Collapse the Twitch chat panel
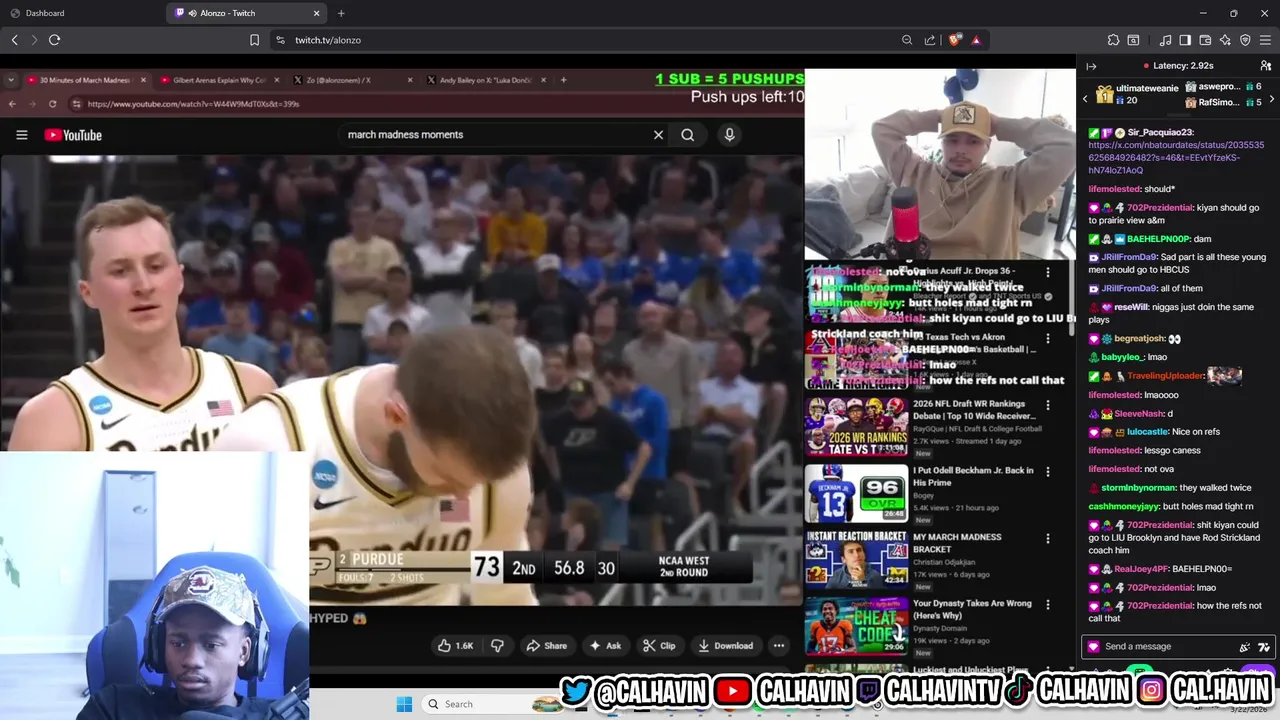Screen dimensions: 1280x720 coord(1091,66)
